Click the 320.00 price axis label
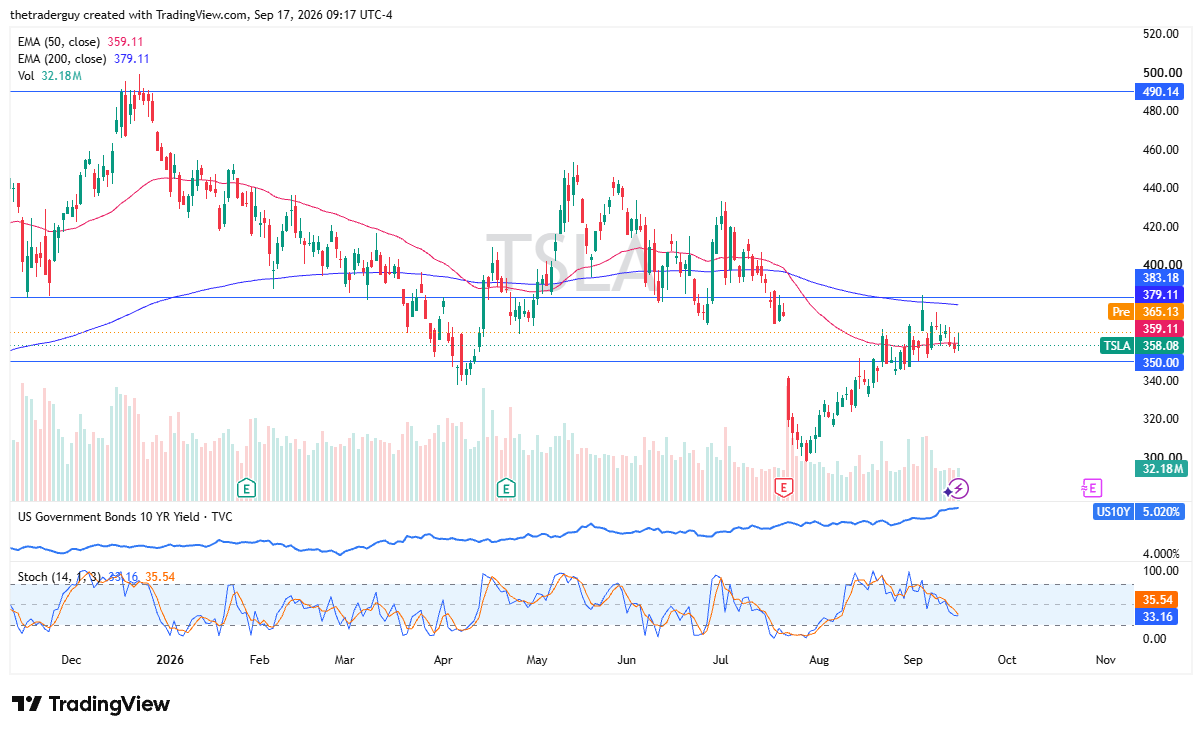 [1161, 419]
